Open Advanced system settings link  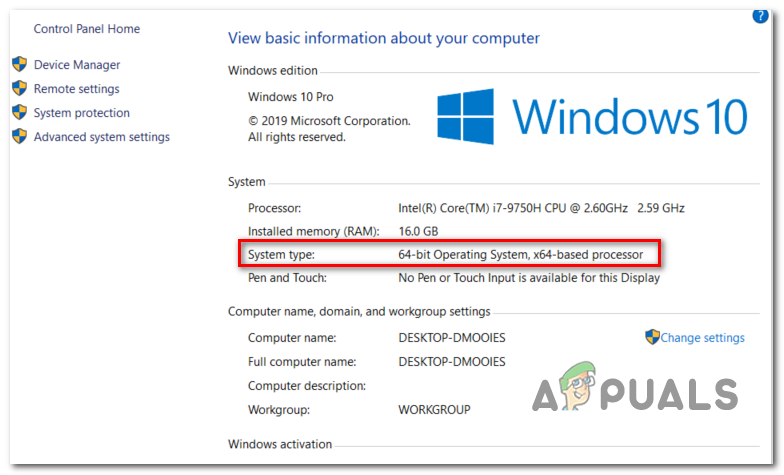tap(102, 137)
